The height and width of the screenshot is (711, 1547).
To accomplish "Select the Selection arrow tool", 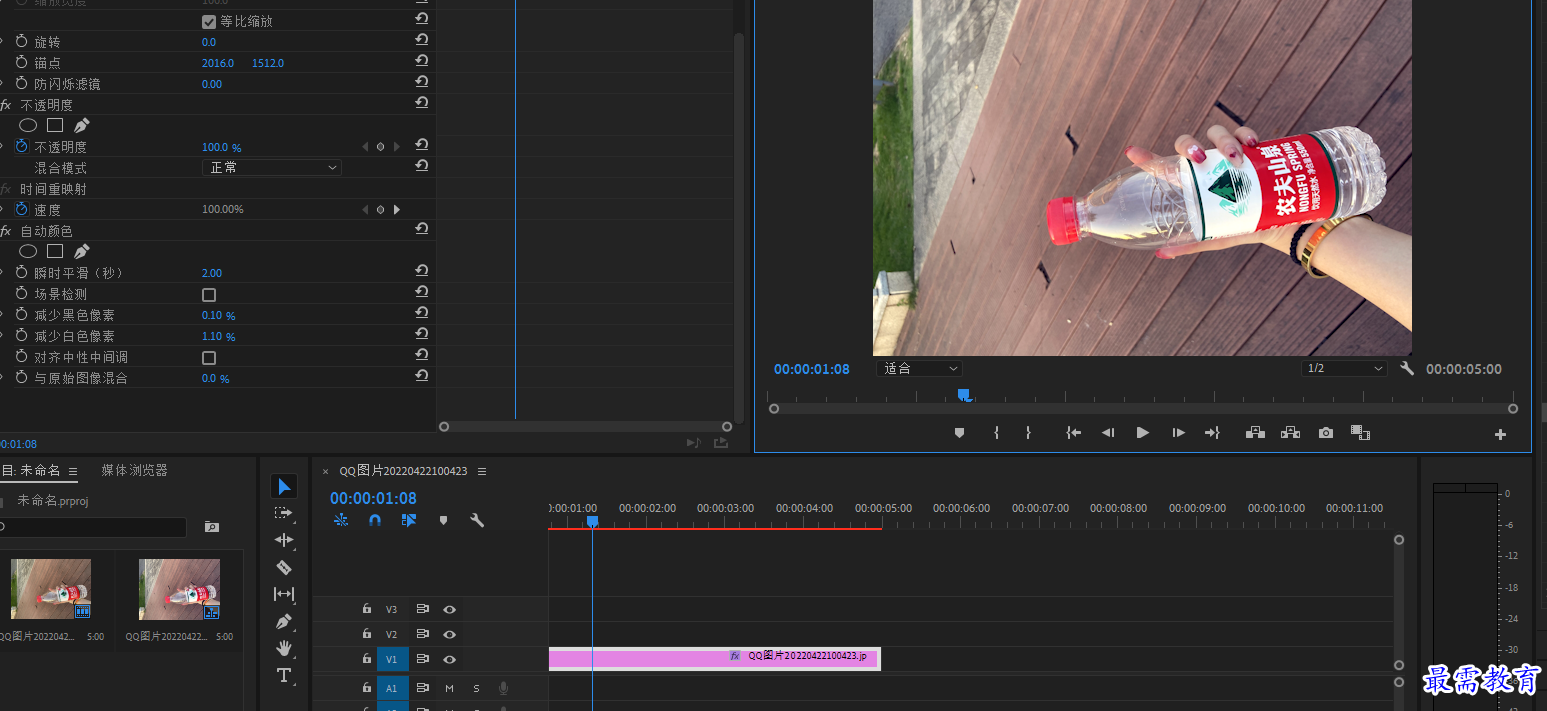I will pyautogui.click(x=284, y=486).
